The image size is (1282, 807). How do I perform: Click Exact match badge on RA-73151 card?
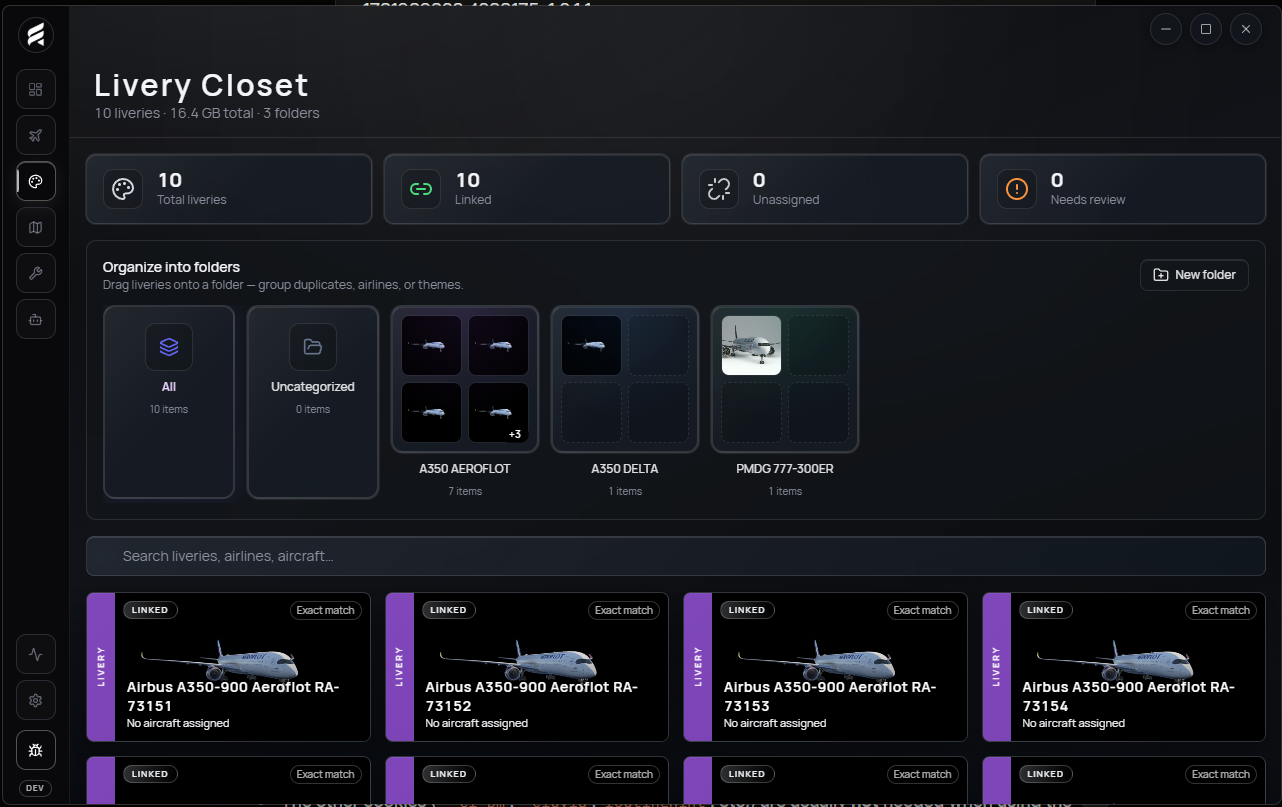(325, 610)
